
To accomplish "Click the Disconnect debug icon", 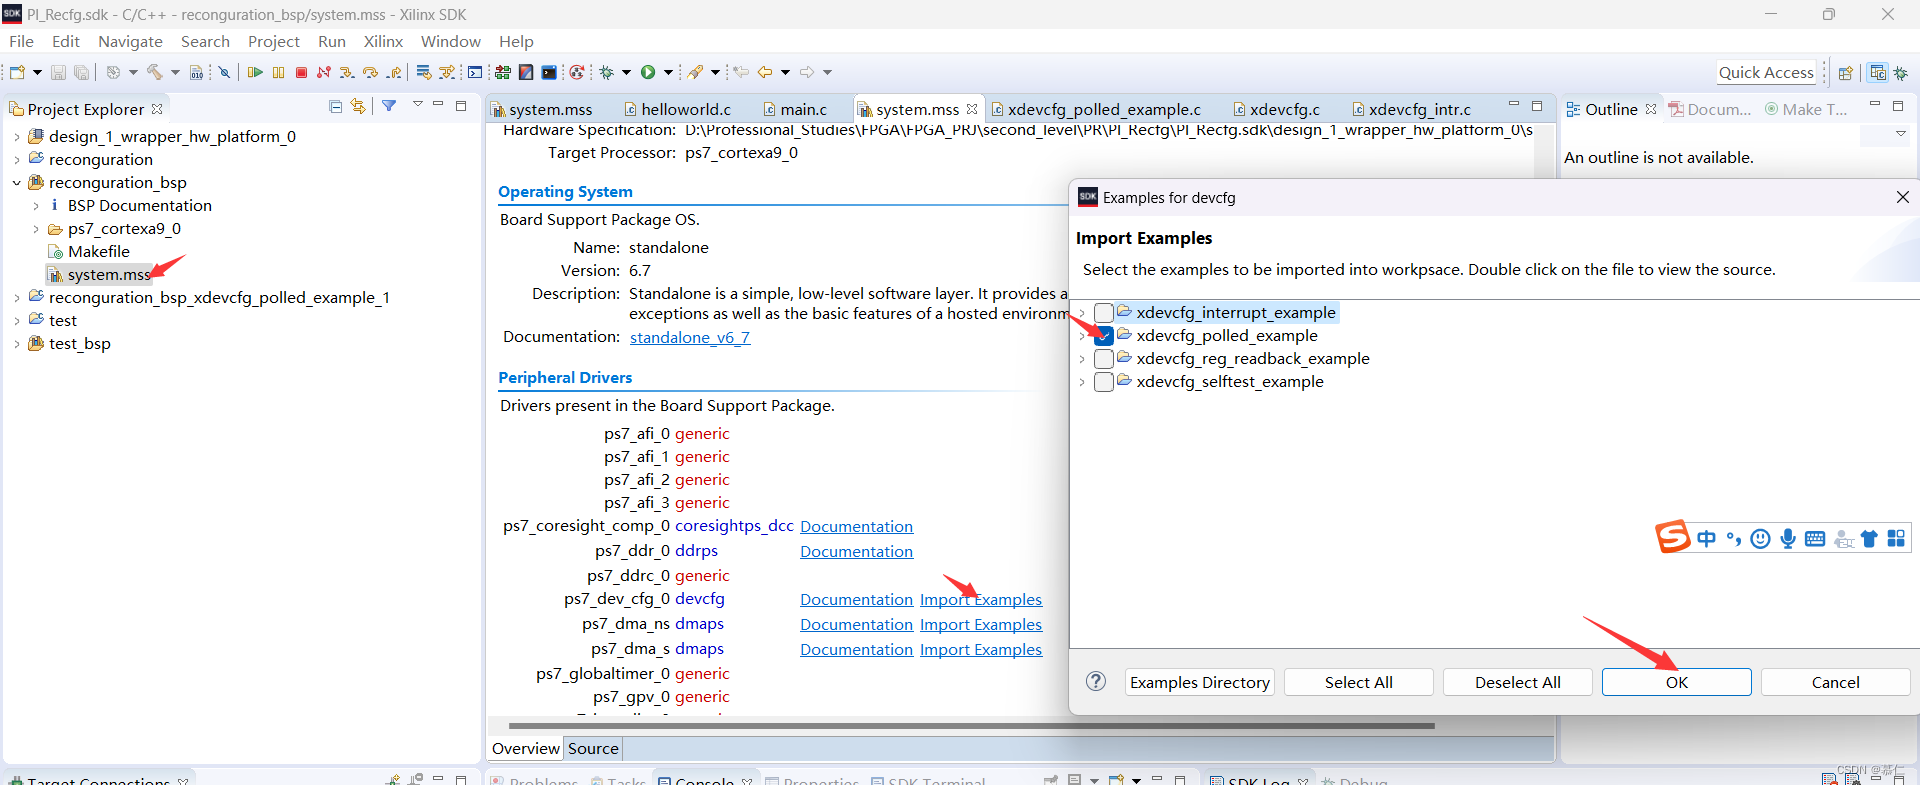I will pos(323,72).
